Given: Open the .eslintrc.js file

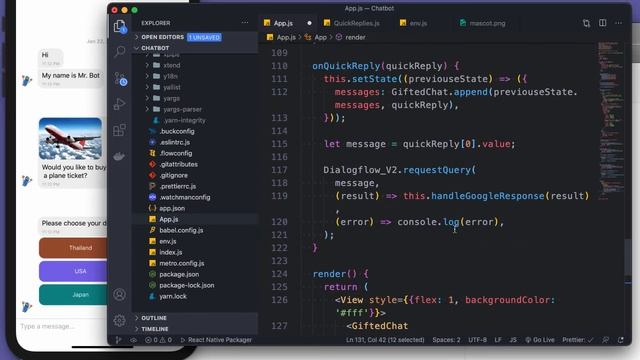Looking at the screenshot, I should pos(175,142).
